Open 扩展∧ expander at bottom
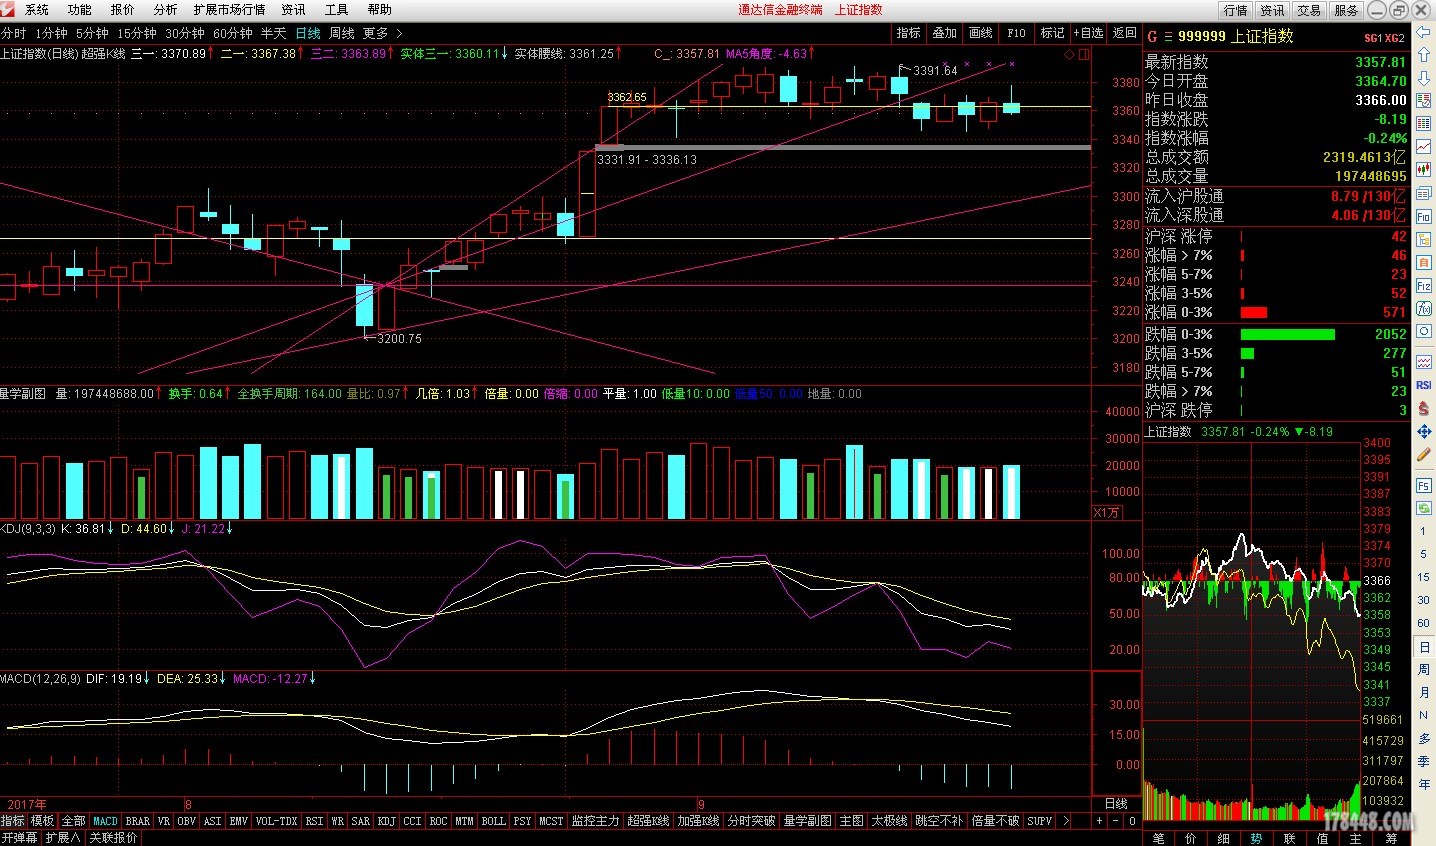 pyautogui.click(x=62, y=838)
